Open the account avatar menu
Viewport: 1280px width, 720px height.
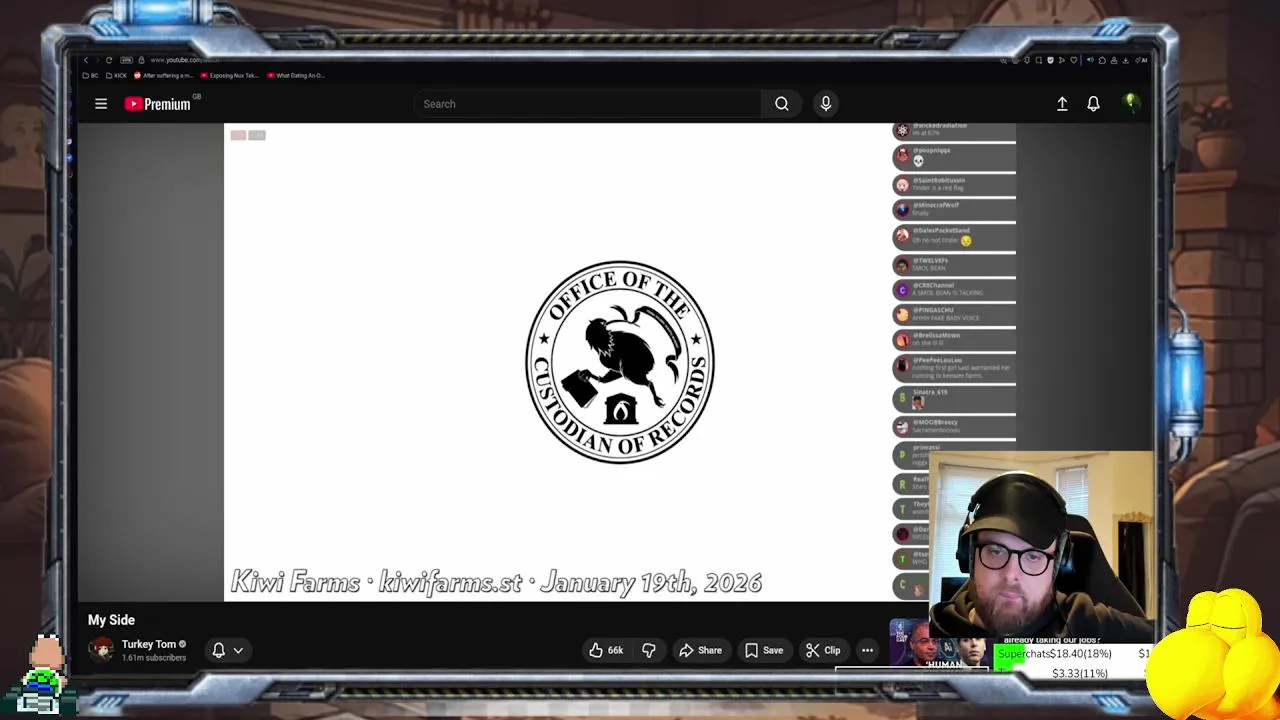click(1131, 103)
